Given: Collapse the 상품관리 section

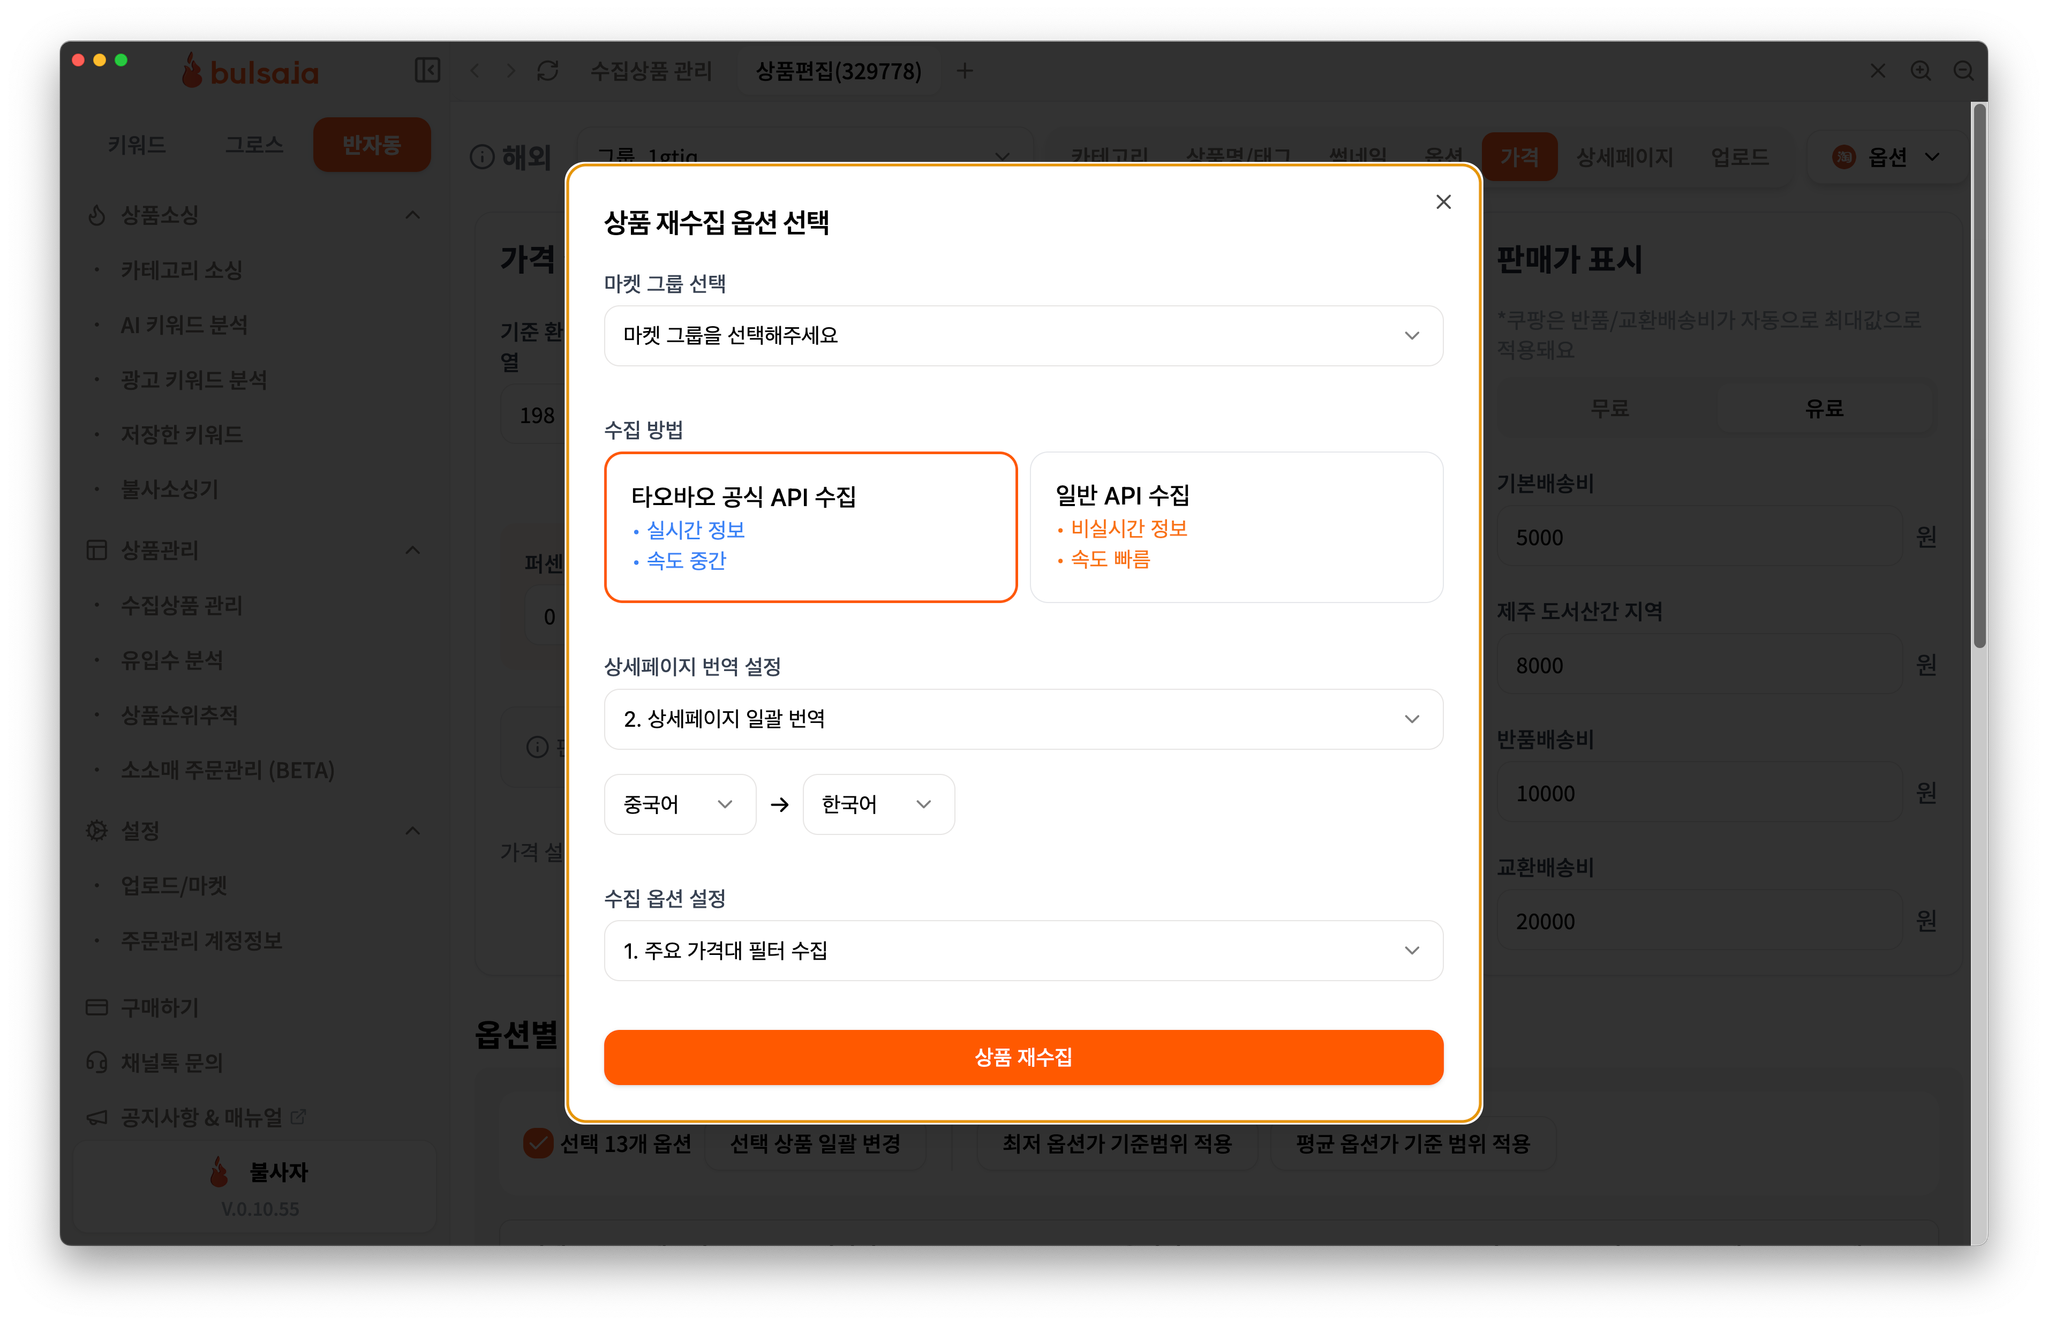Looking at the screenshot, I should 412,550.
